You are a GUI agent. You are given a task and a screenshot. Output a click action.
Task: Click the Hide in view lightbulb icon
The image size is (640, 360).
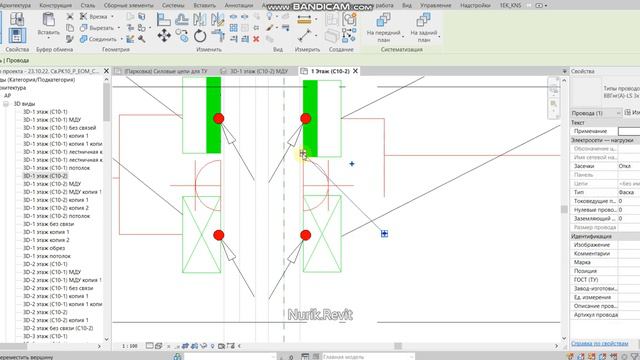pyautogui.click(x=270, y=16)
